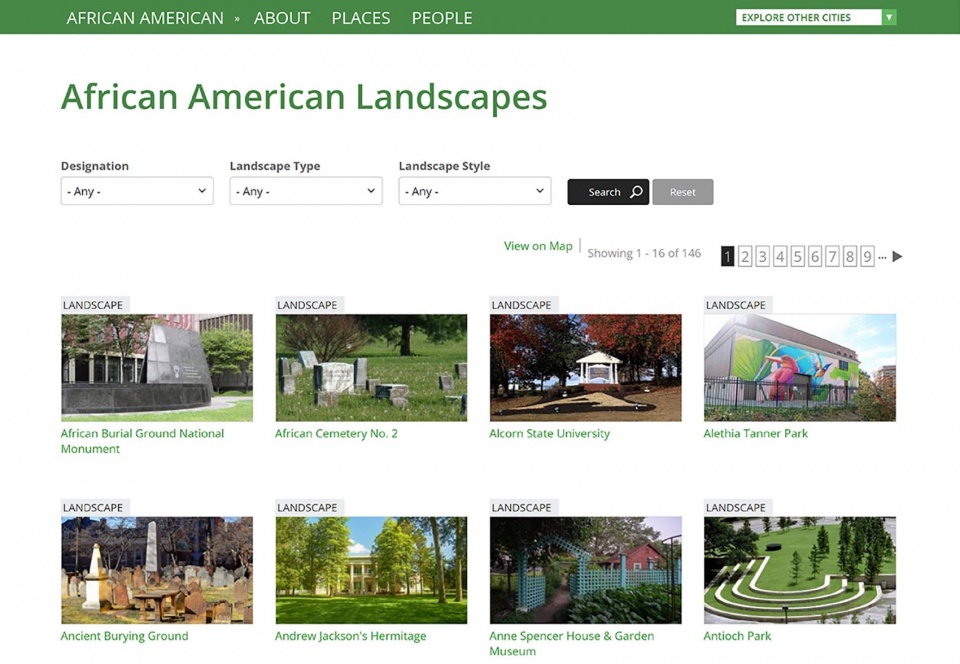Click the 'Showing 1 - 16 of 146' text
Screen dimensions: 960x664
(644, 253)
